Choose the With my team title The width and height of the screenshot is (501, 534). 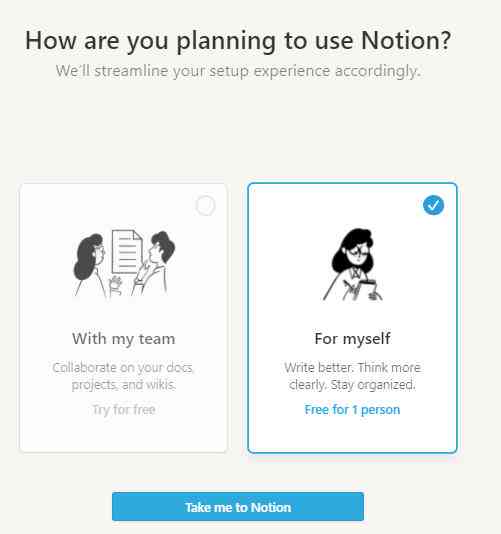(124, 339)
